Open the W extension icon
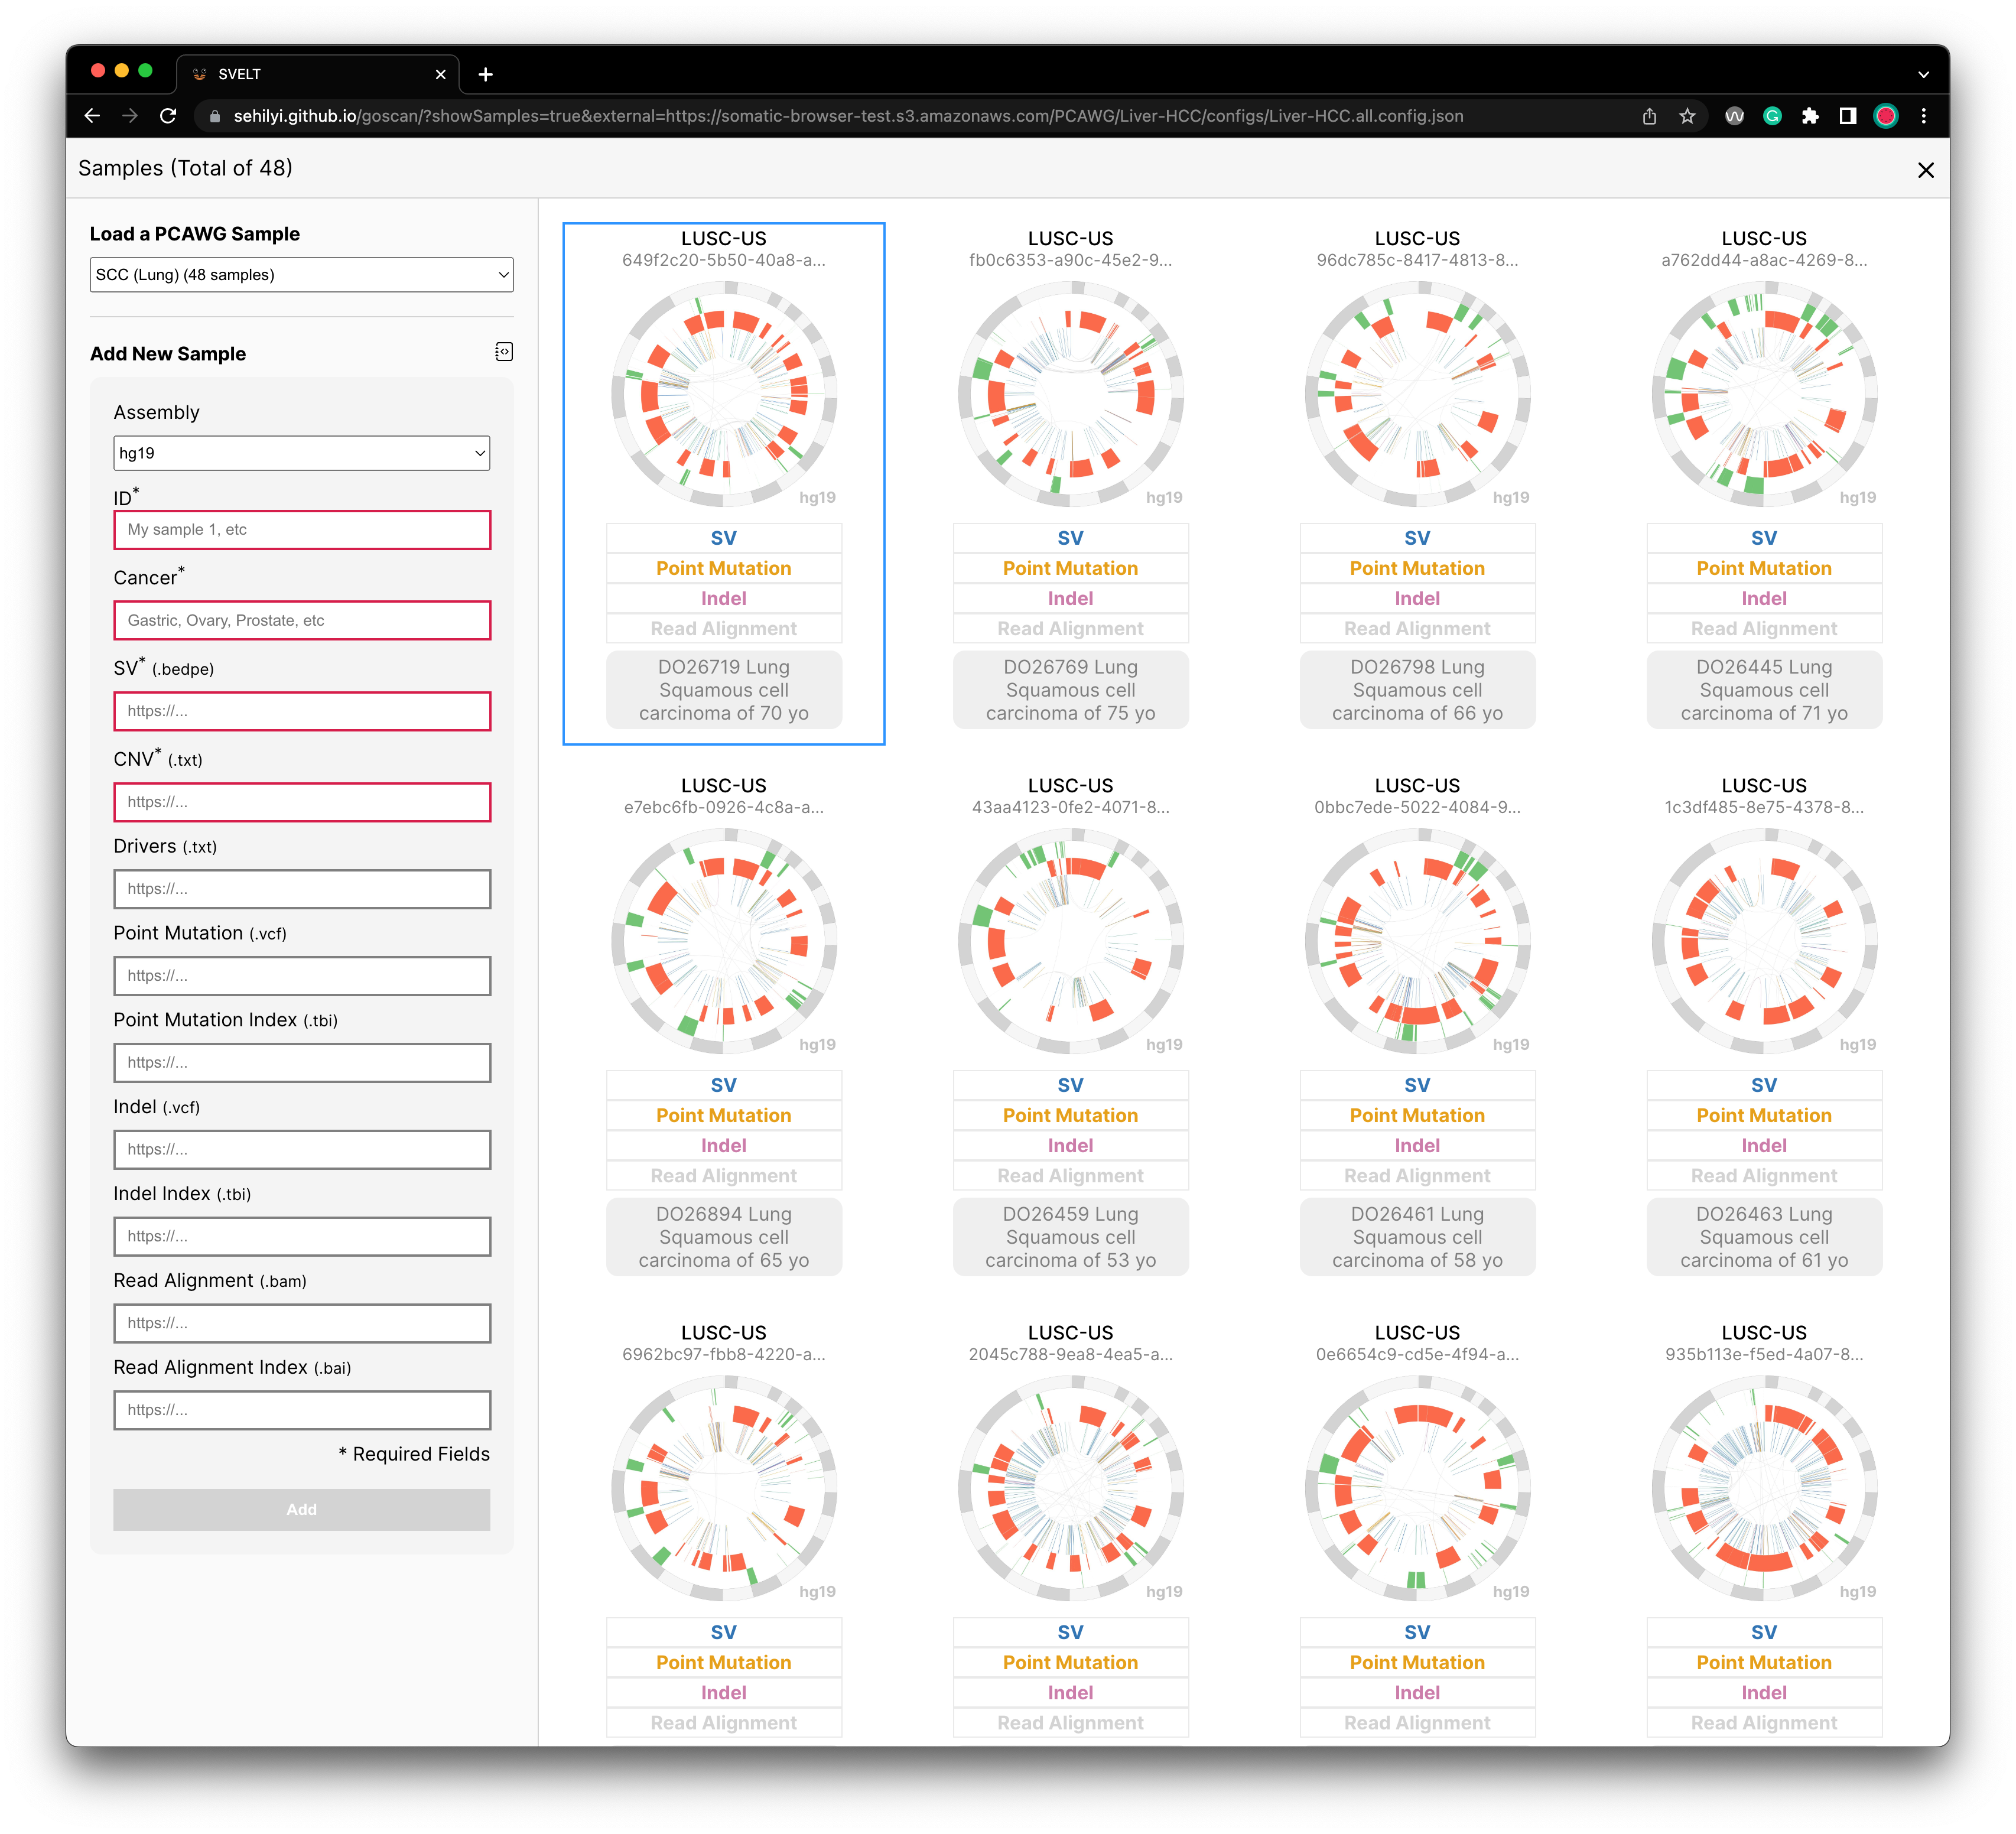 (x=1734, y=116)
